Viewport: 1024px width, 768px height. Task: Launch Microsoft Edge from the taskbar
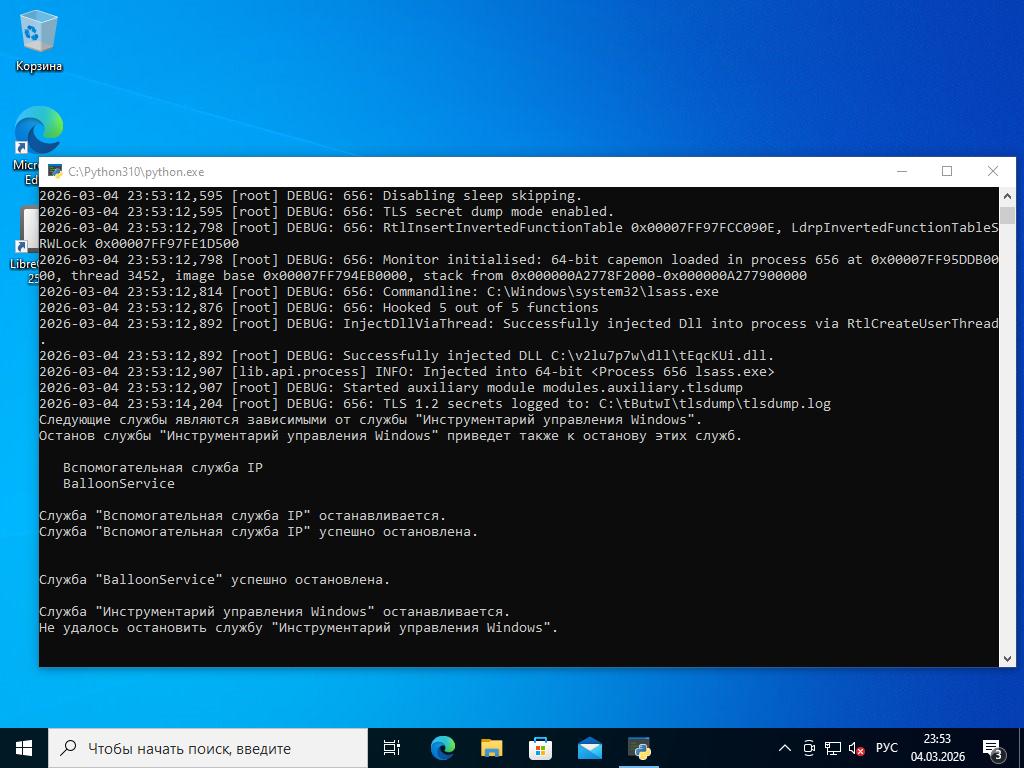(x=442, y=748)
